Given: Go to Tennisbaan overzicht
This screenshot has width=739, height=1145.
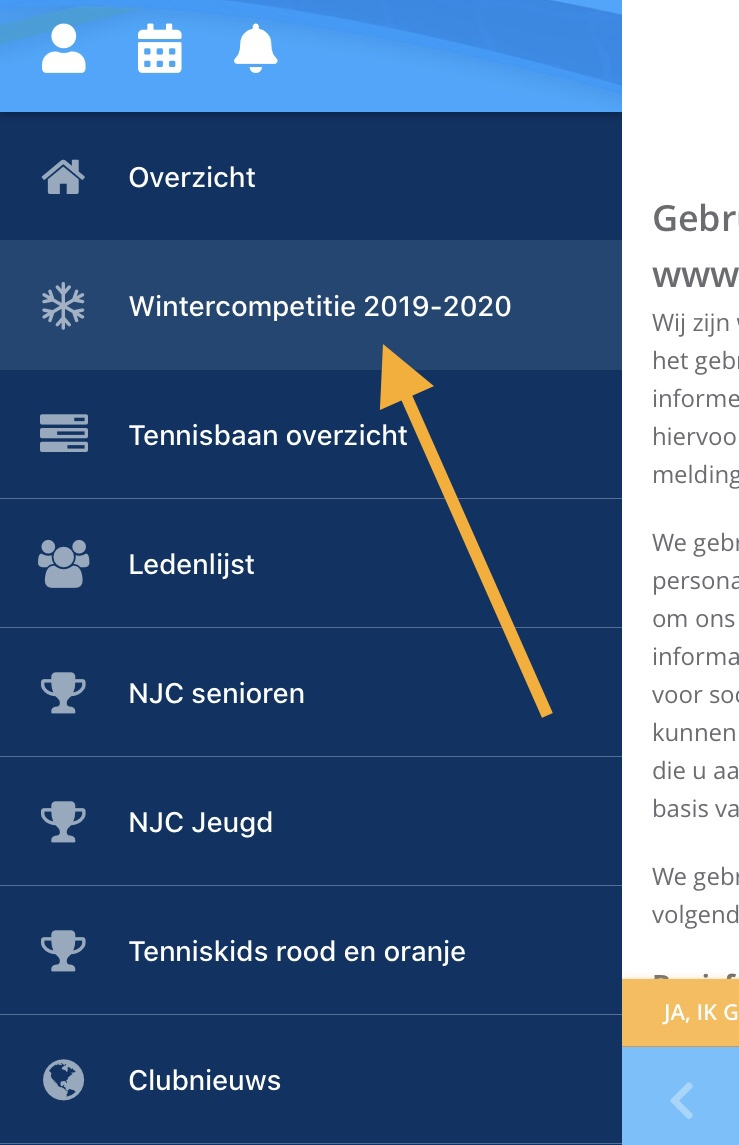Looking at the screenshot, I should coord(310,434).
